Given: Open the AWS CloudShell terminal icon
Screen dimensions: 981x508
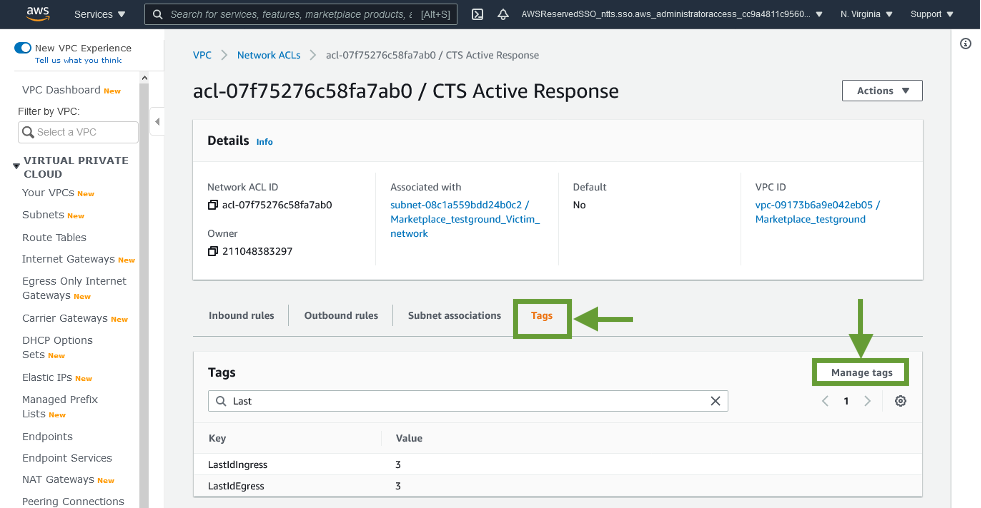Looking at the screenshot, I should (x=477, y=14).
